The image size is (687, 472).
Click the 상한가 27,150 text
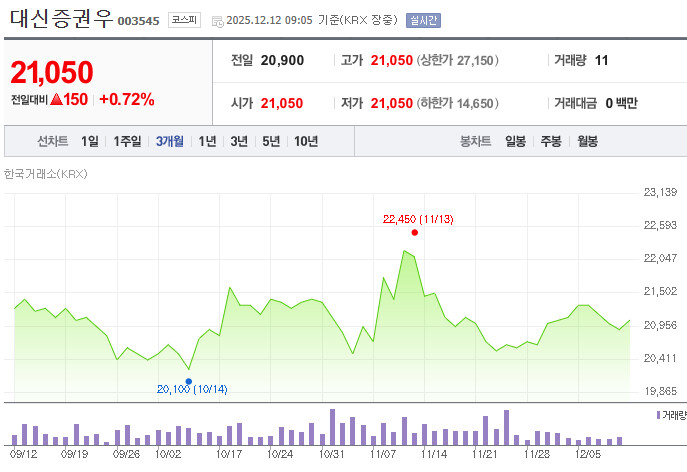point(457,60)
